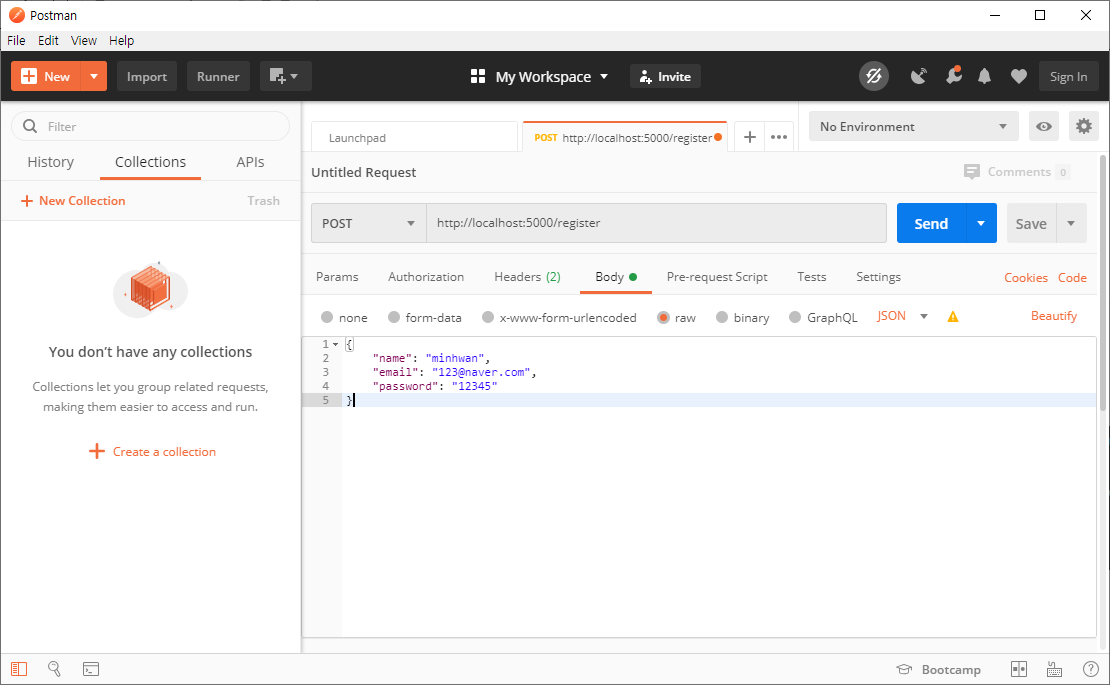Image resolution: width=1110 pixels, height=685 pixels.
Task: Open a new request tab with plus icon
Action: 750,137
